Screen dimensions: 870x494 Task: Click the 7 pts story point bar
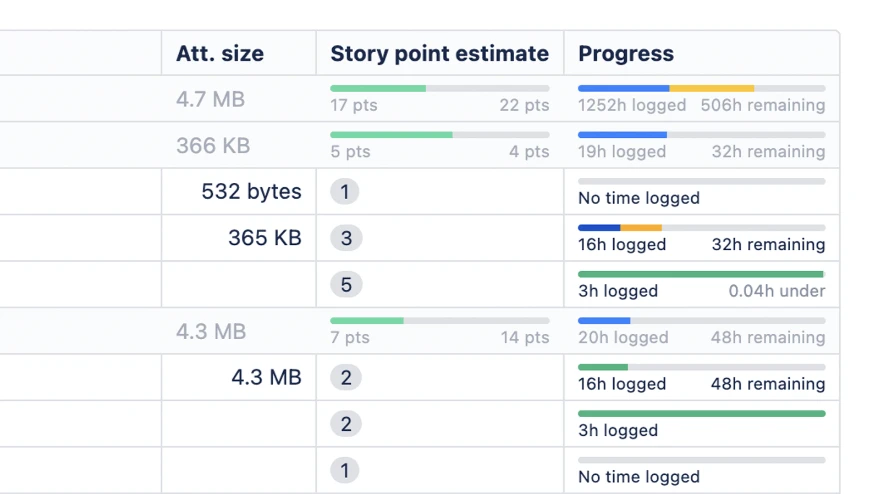439,321
